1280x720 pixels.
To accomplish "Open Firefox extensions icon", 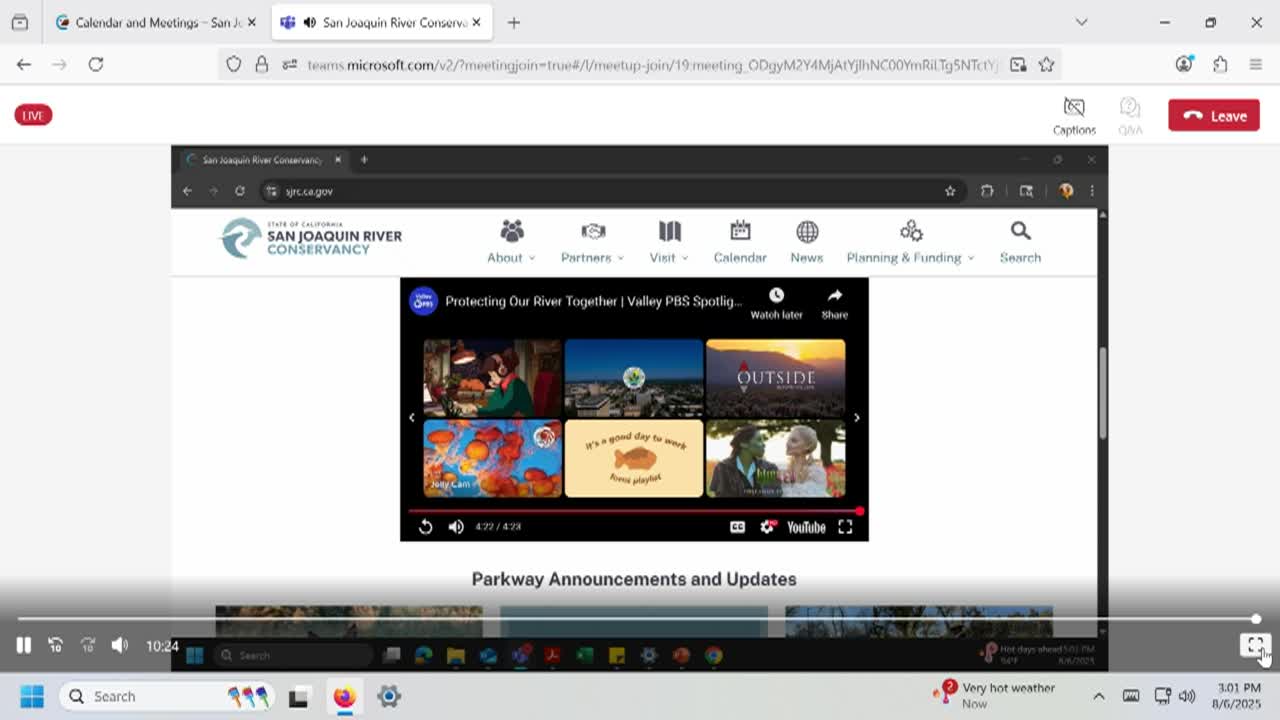I will click(x=1220, y=64).
